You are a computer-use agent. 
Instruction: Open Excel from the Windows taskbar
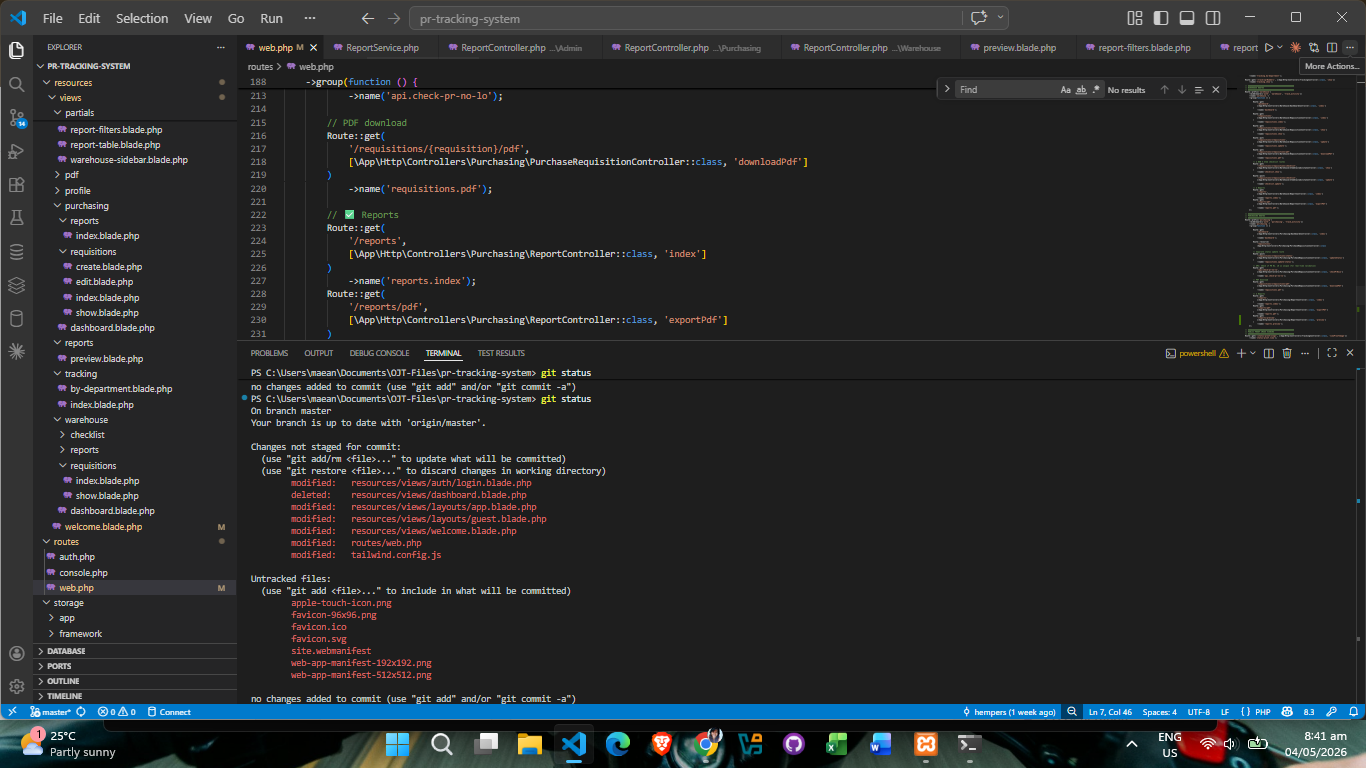837,744
